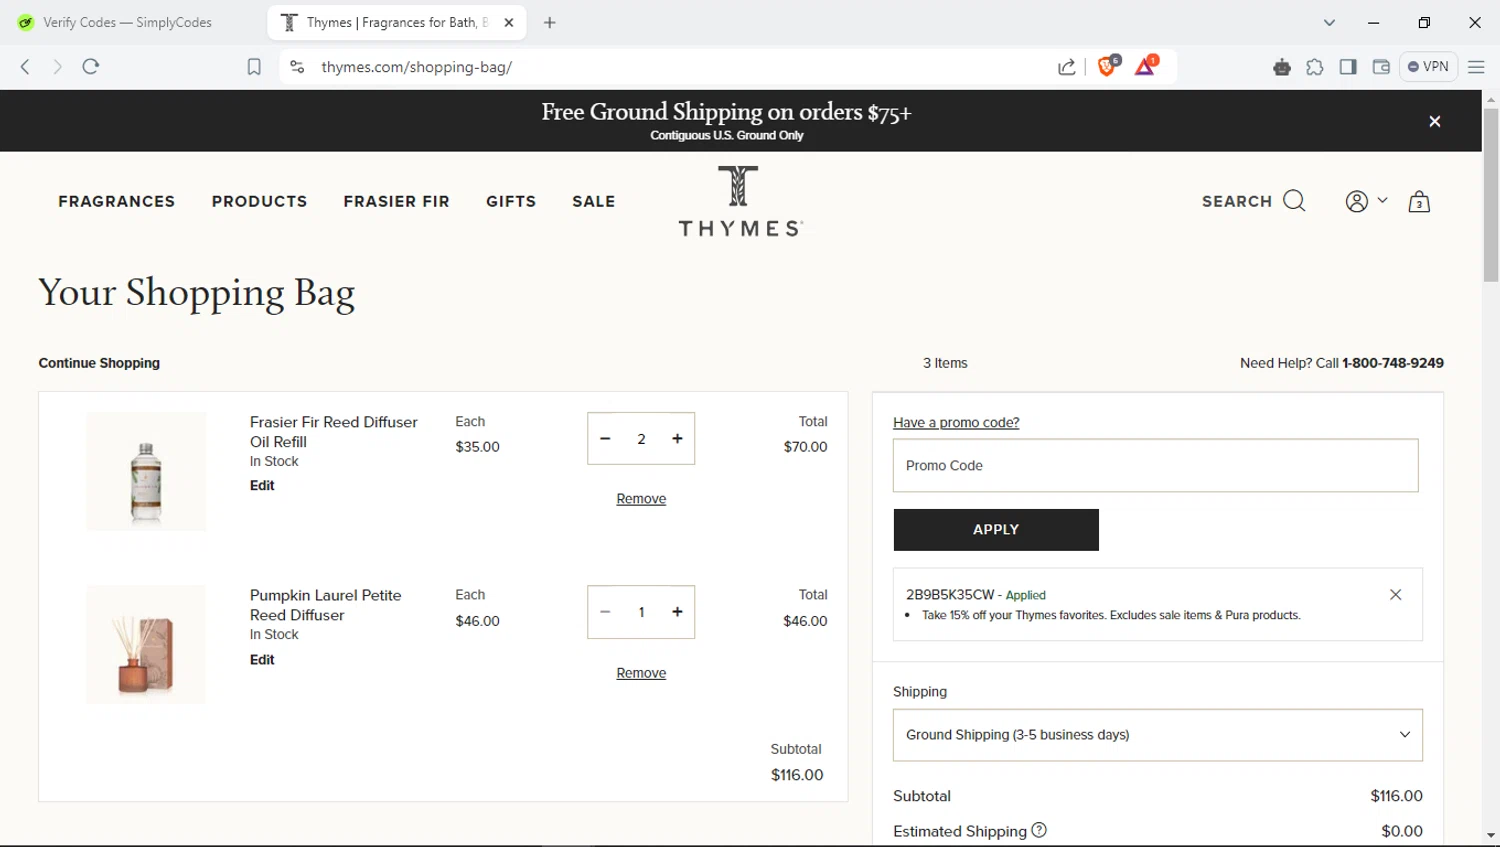Viewport: 1500px width, 847px height.
Task: Switch to Verify Codes SimplyCodes tab
Action: point(130,22)
